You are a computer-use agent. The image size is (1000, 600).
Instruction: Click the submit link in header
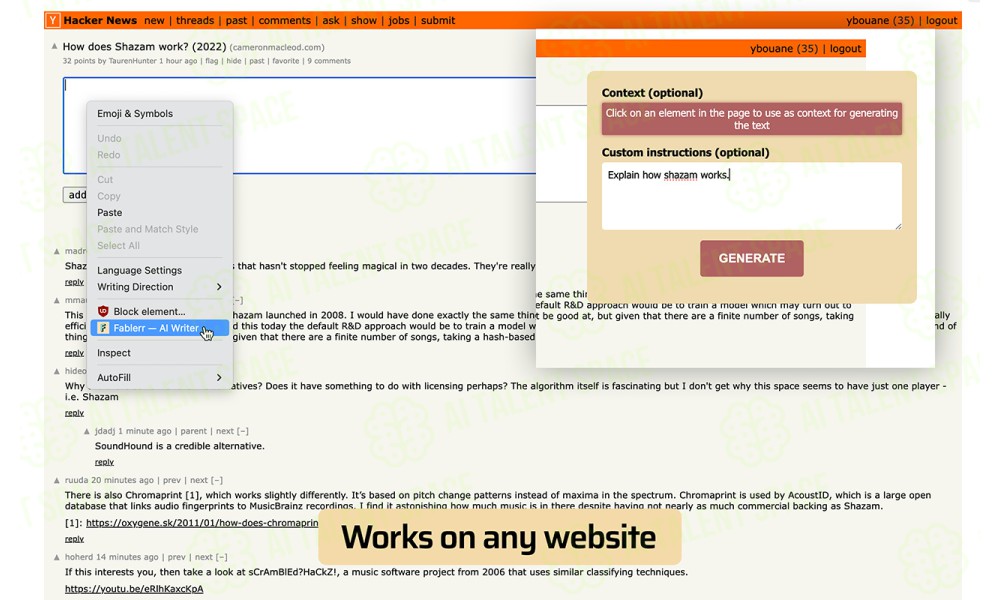[x=438, y=20]
